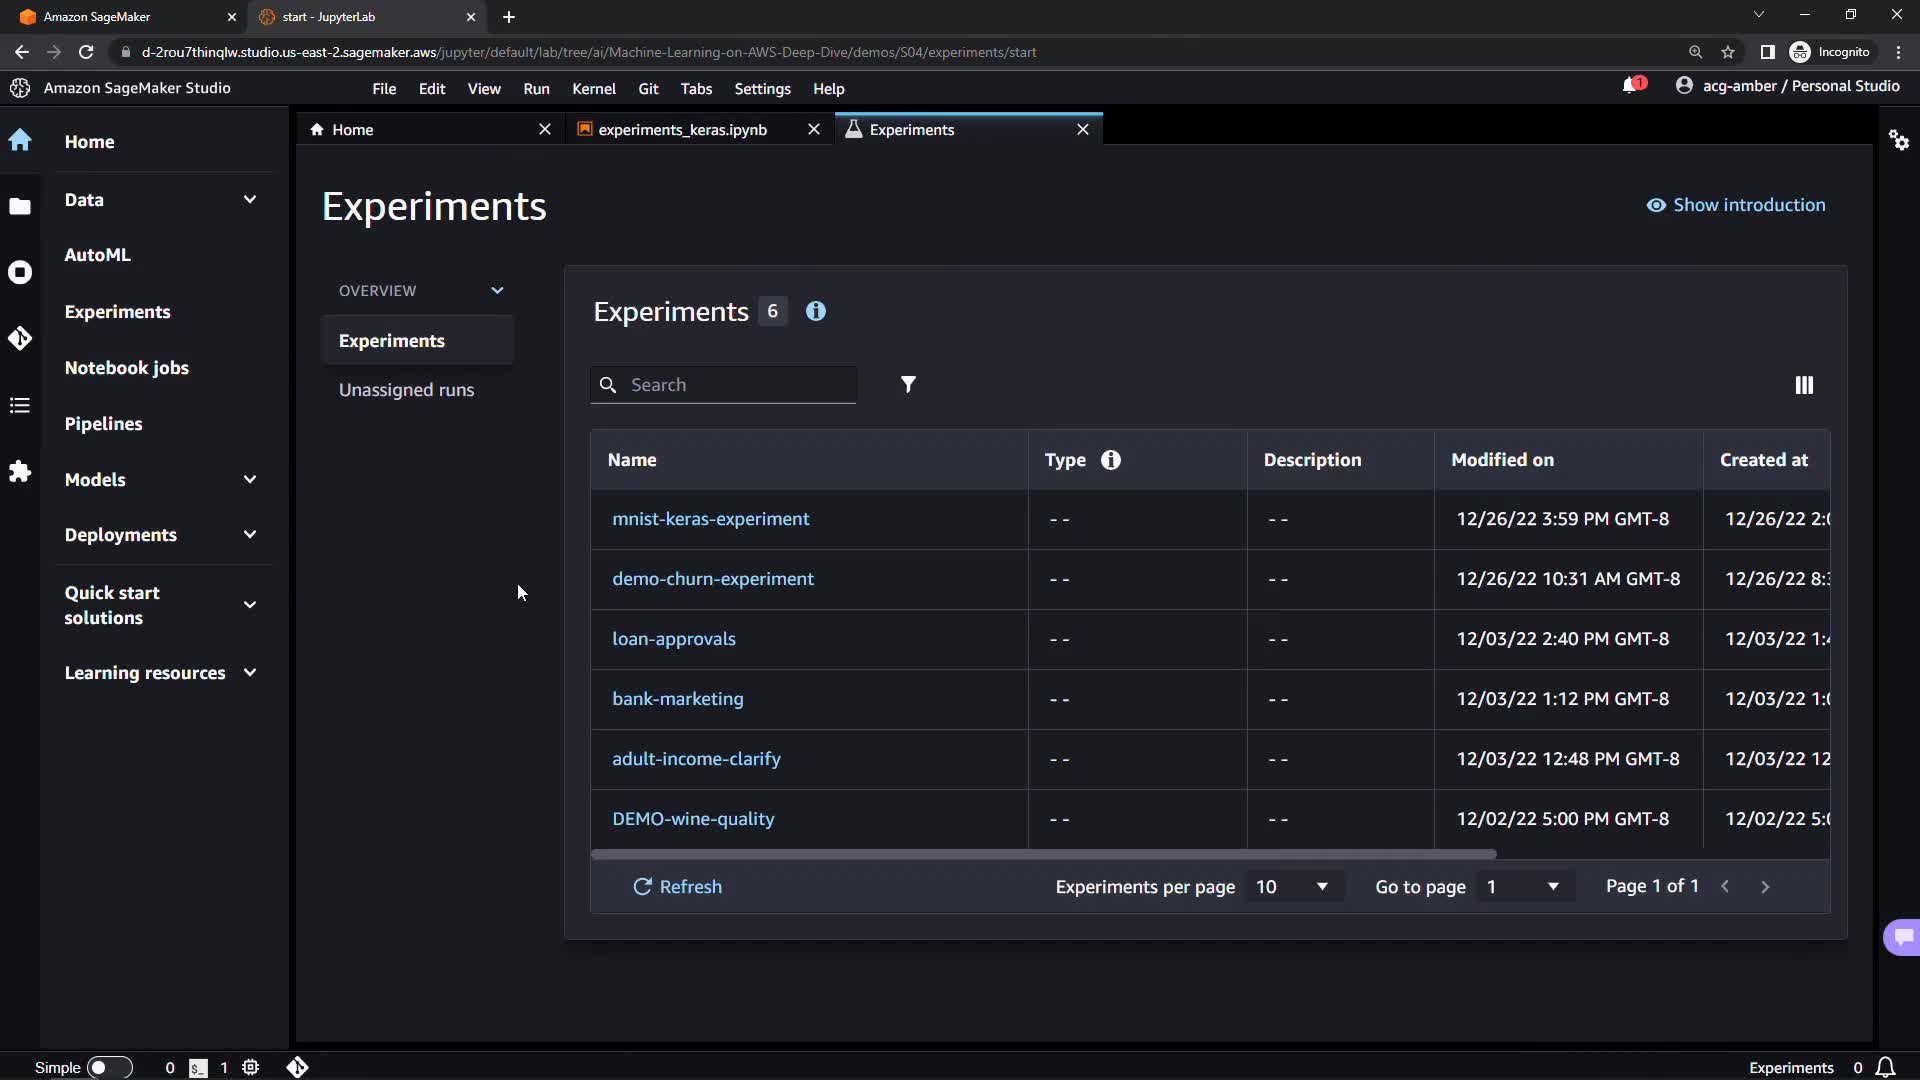Open the file browser folder icon

point(20,207)
